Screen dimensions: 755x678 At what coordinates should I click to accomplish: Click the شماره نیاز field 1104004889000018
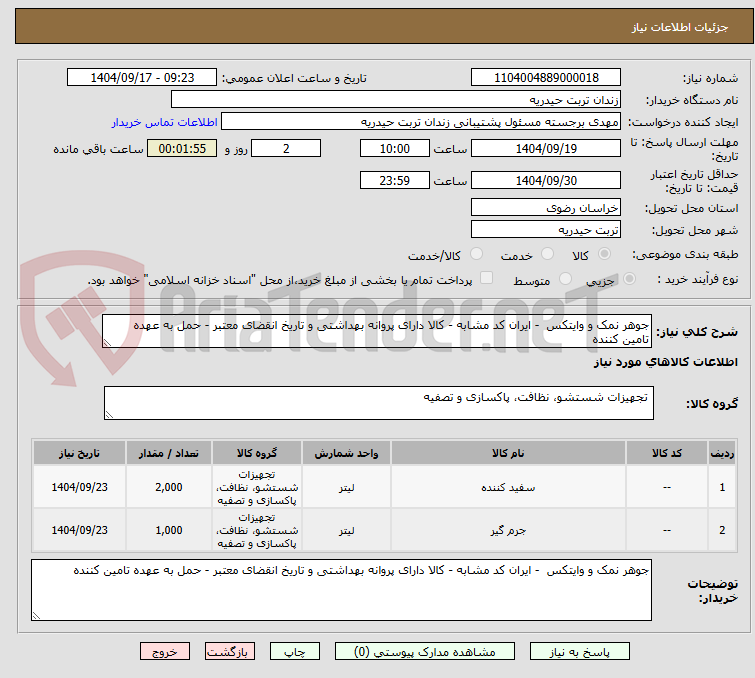[x=546, y=78]
